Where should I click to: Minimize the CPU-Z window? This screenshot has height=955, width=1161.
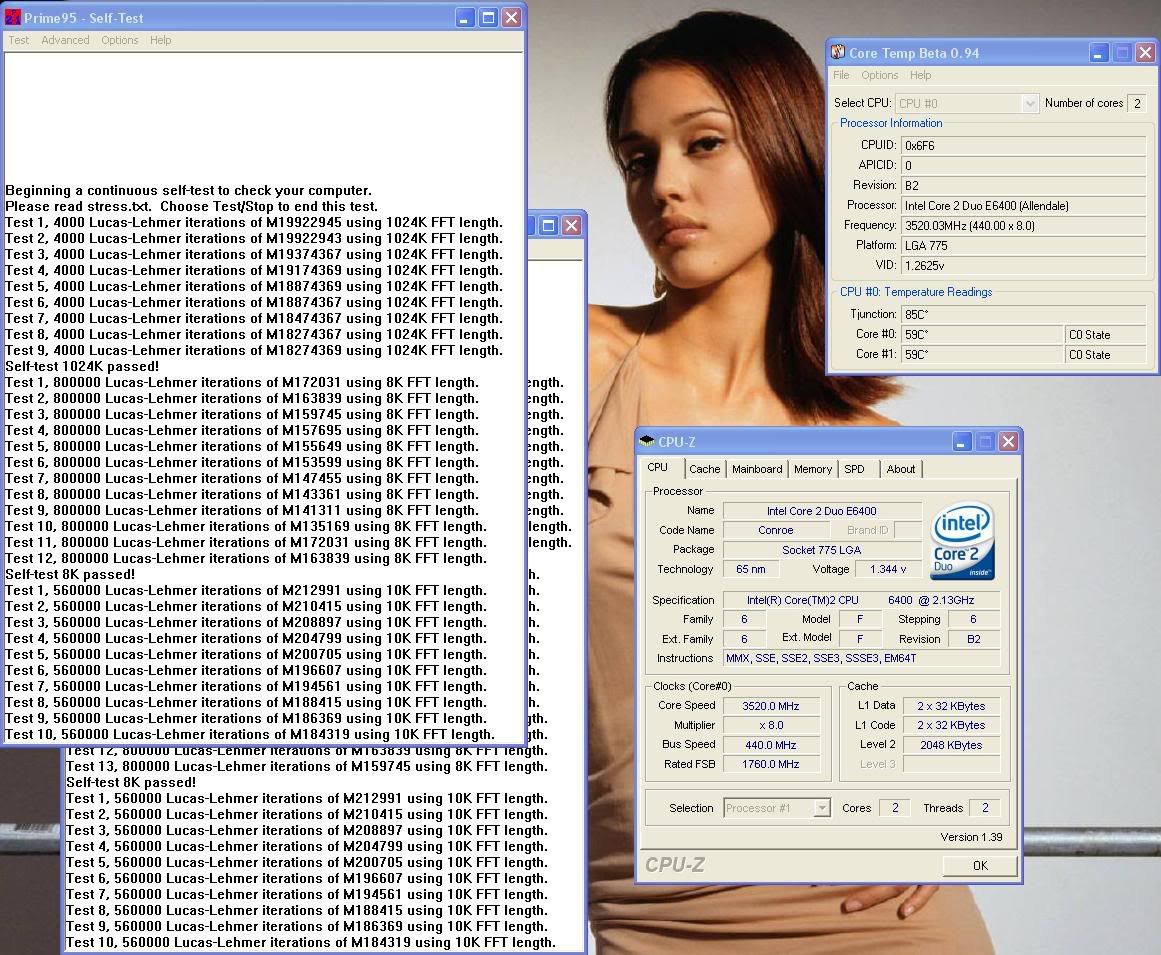[x=961, y=442]
